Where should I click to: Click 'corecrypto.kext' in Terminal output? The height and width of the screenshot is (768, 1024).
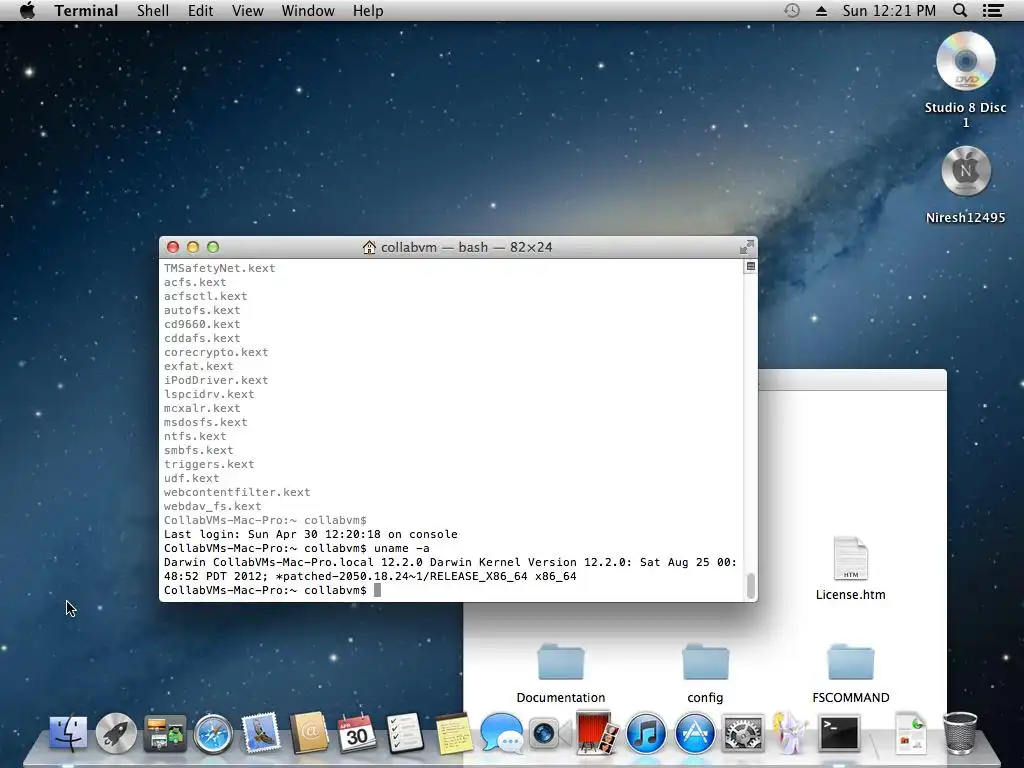coord(216,352)
